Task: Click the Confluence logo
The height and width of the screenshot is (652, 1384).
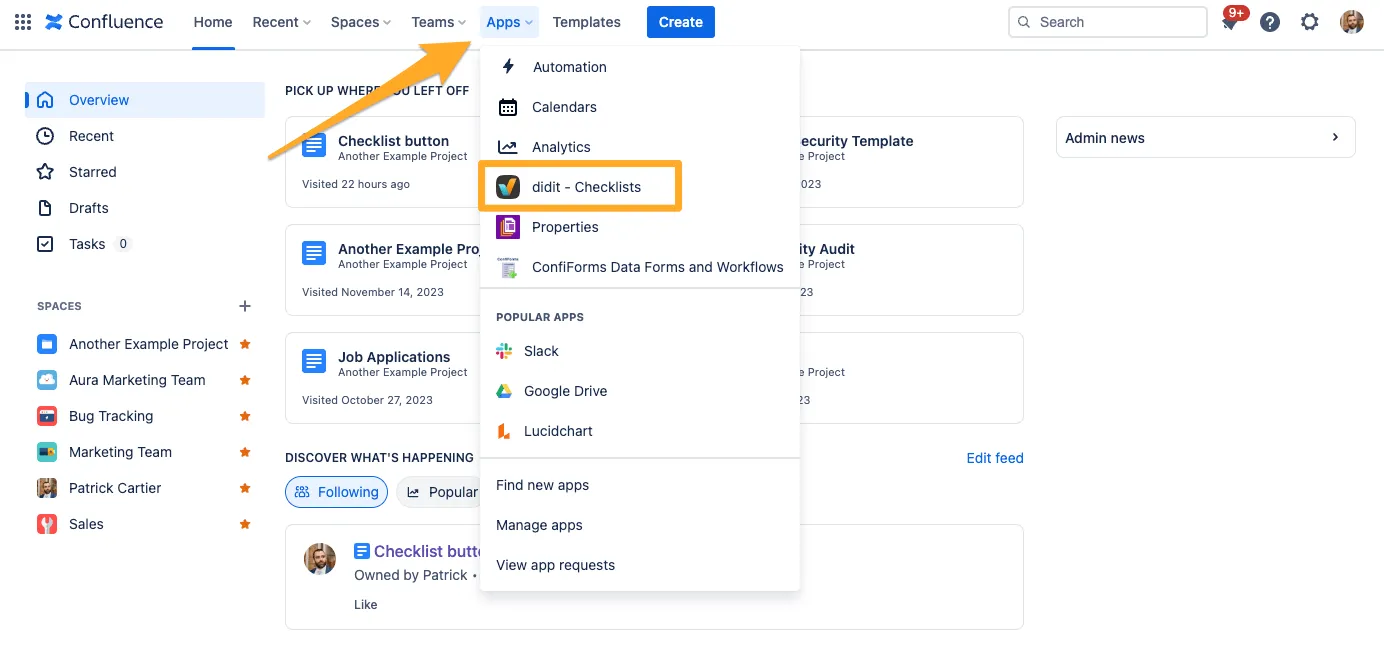Action: (x=104, y=22)
